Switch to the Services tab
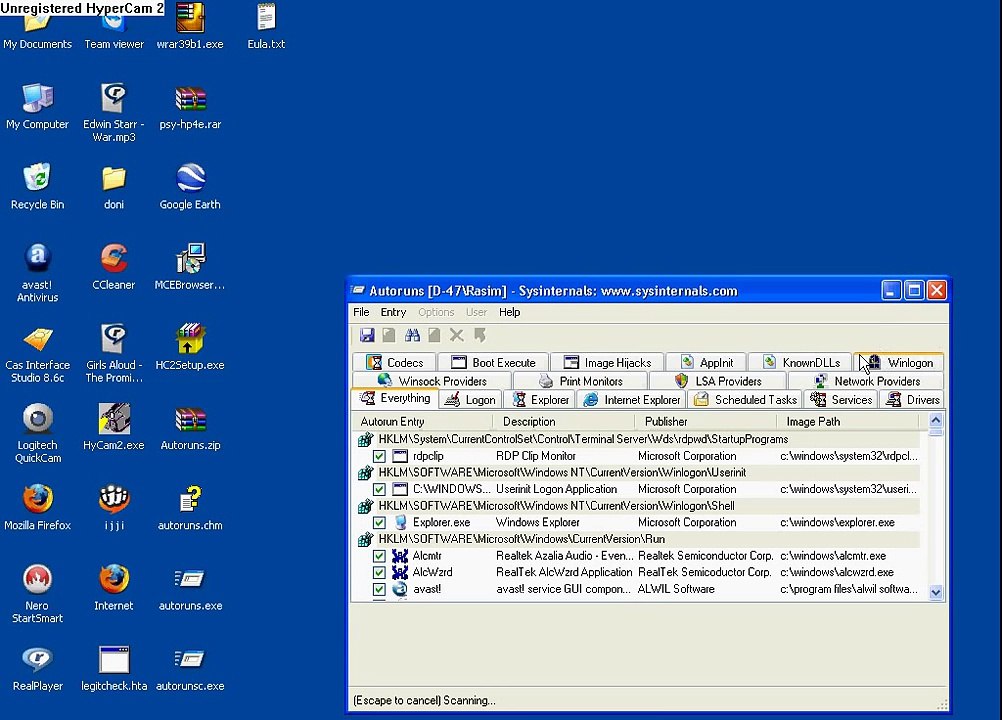This screenshot has width=1002, height=720. tap(841, 399)
